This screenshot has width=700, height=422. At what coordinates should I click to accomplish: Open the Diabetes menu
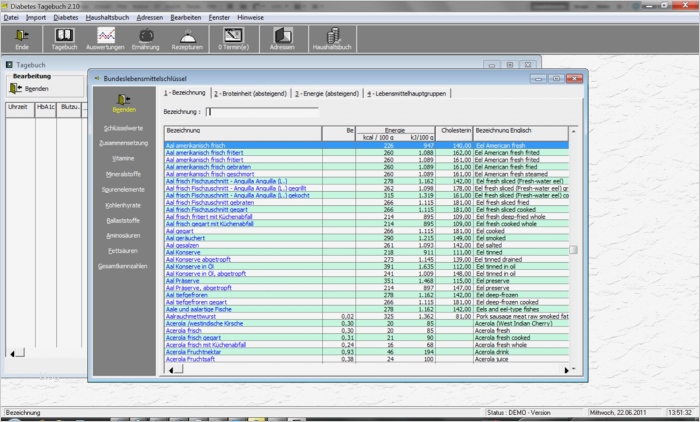point(67,17)
